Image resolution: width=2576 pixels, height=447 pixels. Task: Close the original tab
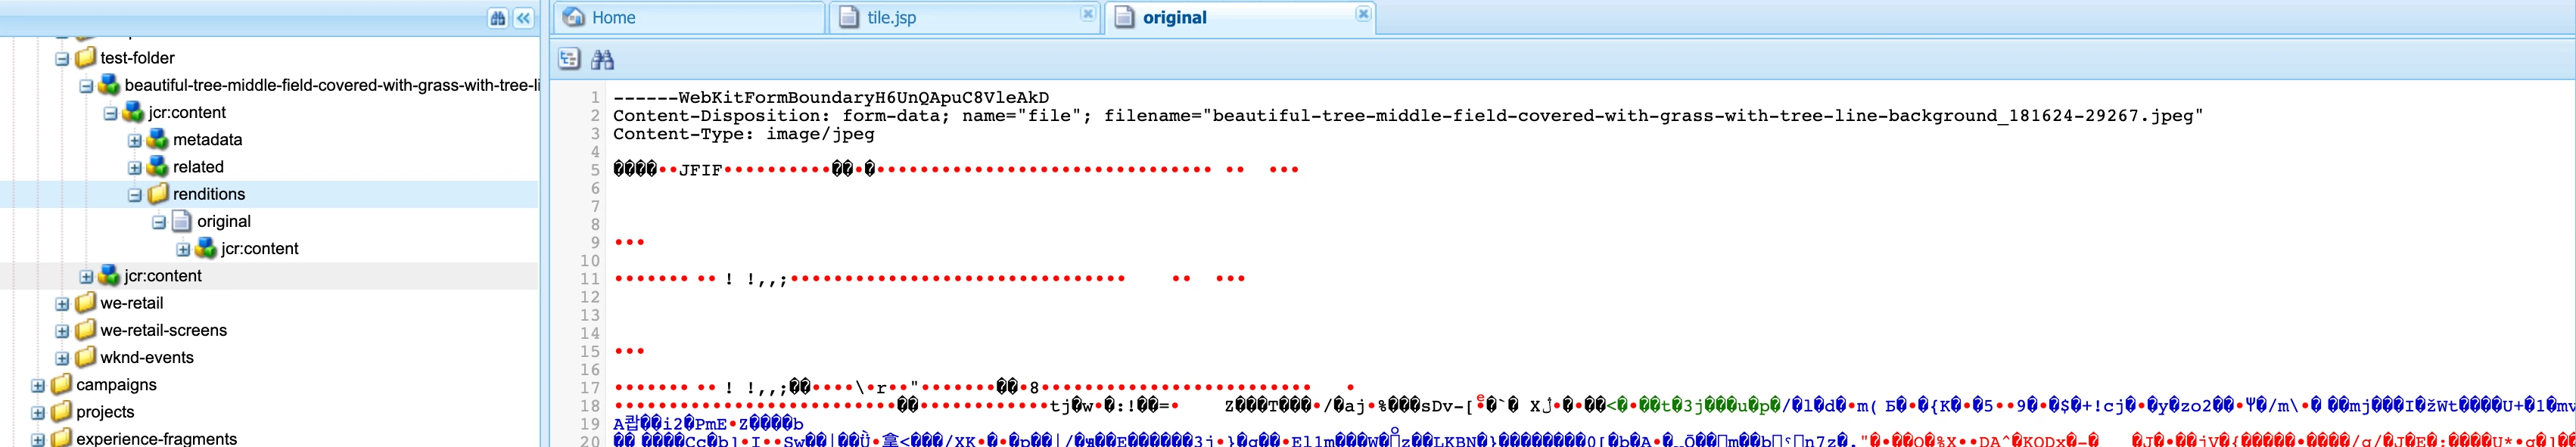tap(1363, 13)
